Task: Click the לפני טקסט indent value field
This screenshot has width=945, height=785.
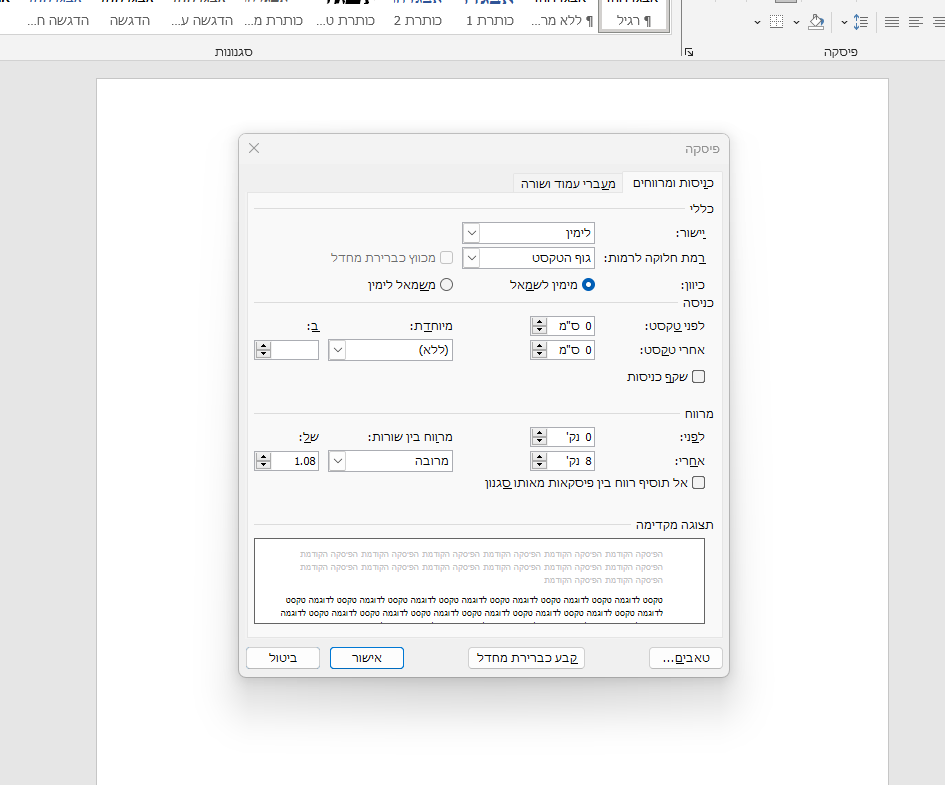Action: tap(570, 326)
